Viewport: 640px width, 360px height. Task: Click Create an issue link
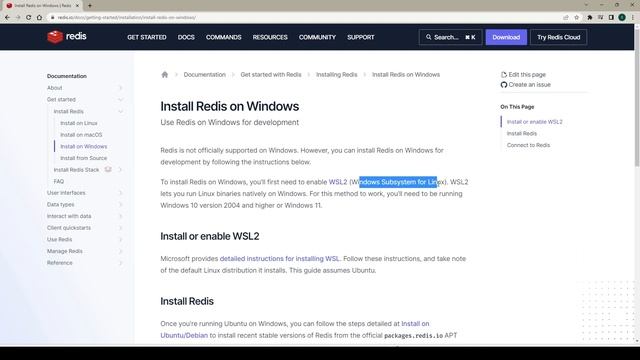[x=526, y=84]
